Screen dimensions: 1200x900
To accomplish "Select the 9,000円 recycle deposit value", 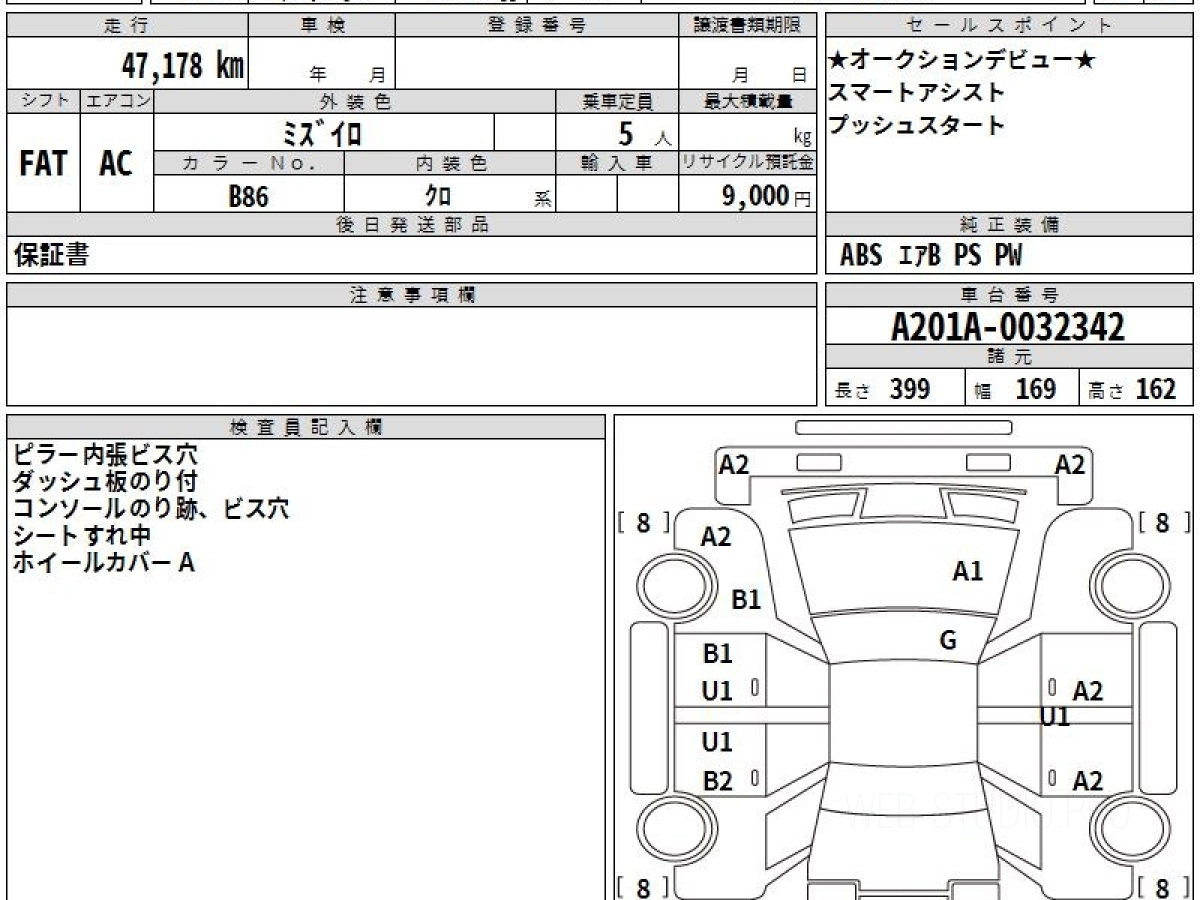I will [x=767, y=196].
